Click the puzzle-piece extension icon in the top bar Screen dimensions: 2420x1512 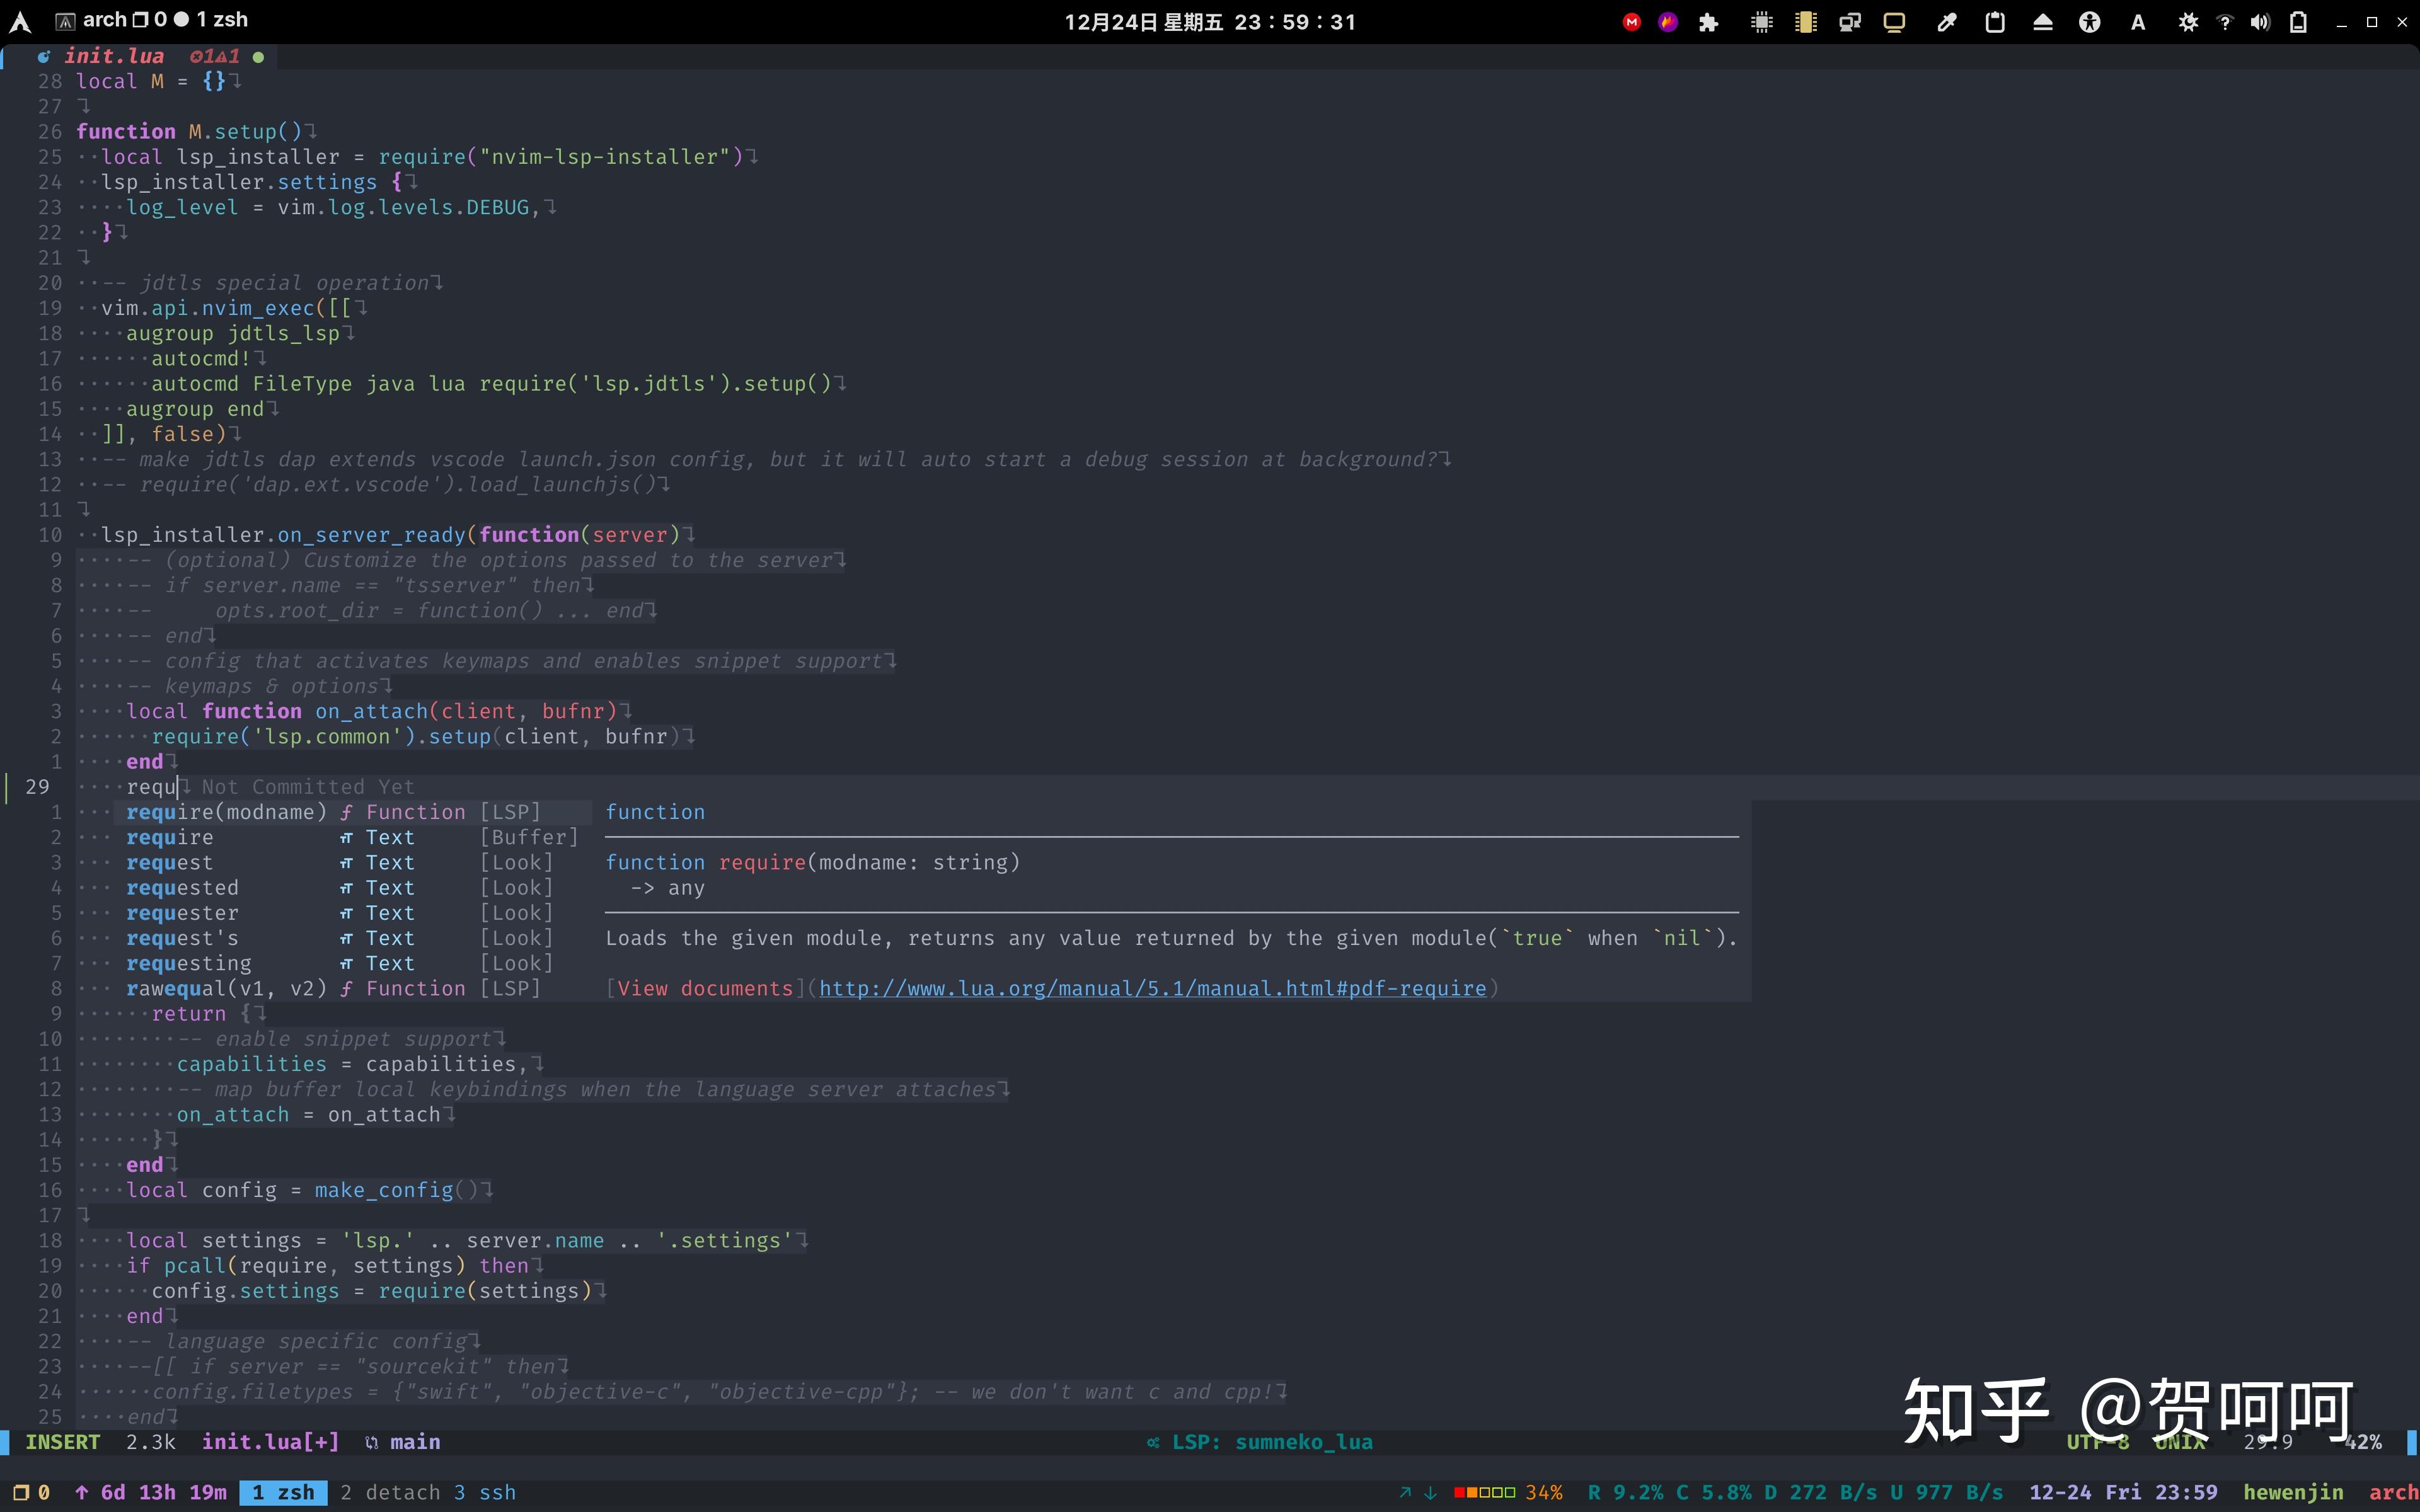click(x=1708, y=21)
